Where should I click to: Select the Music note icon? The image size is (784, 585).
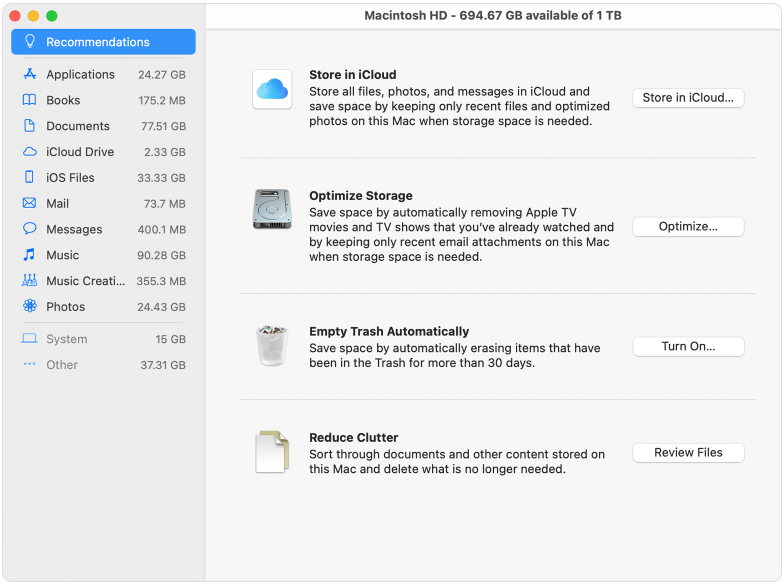tap(29, 255)
